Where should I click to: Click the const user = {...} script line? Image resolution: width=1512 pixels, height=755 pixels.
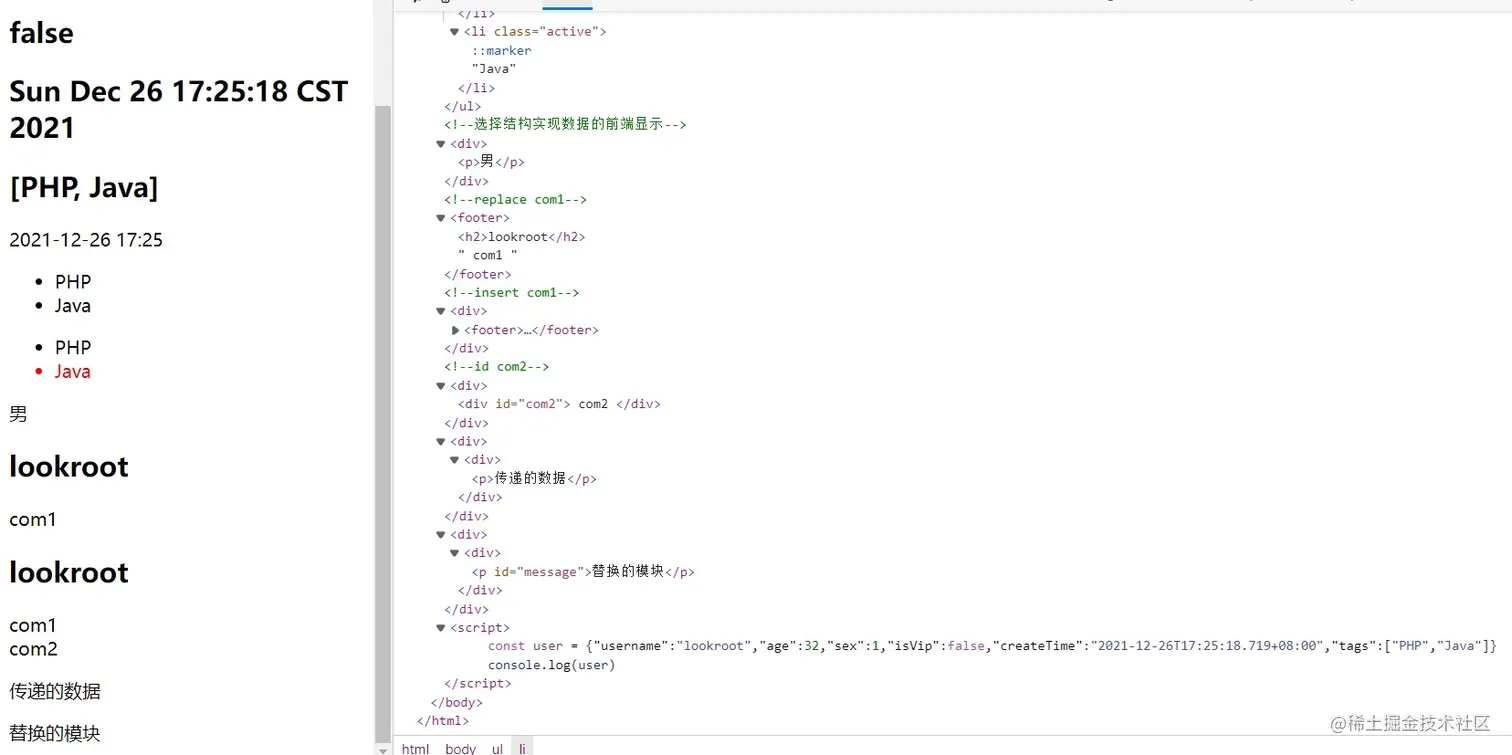coord(992,646)
